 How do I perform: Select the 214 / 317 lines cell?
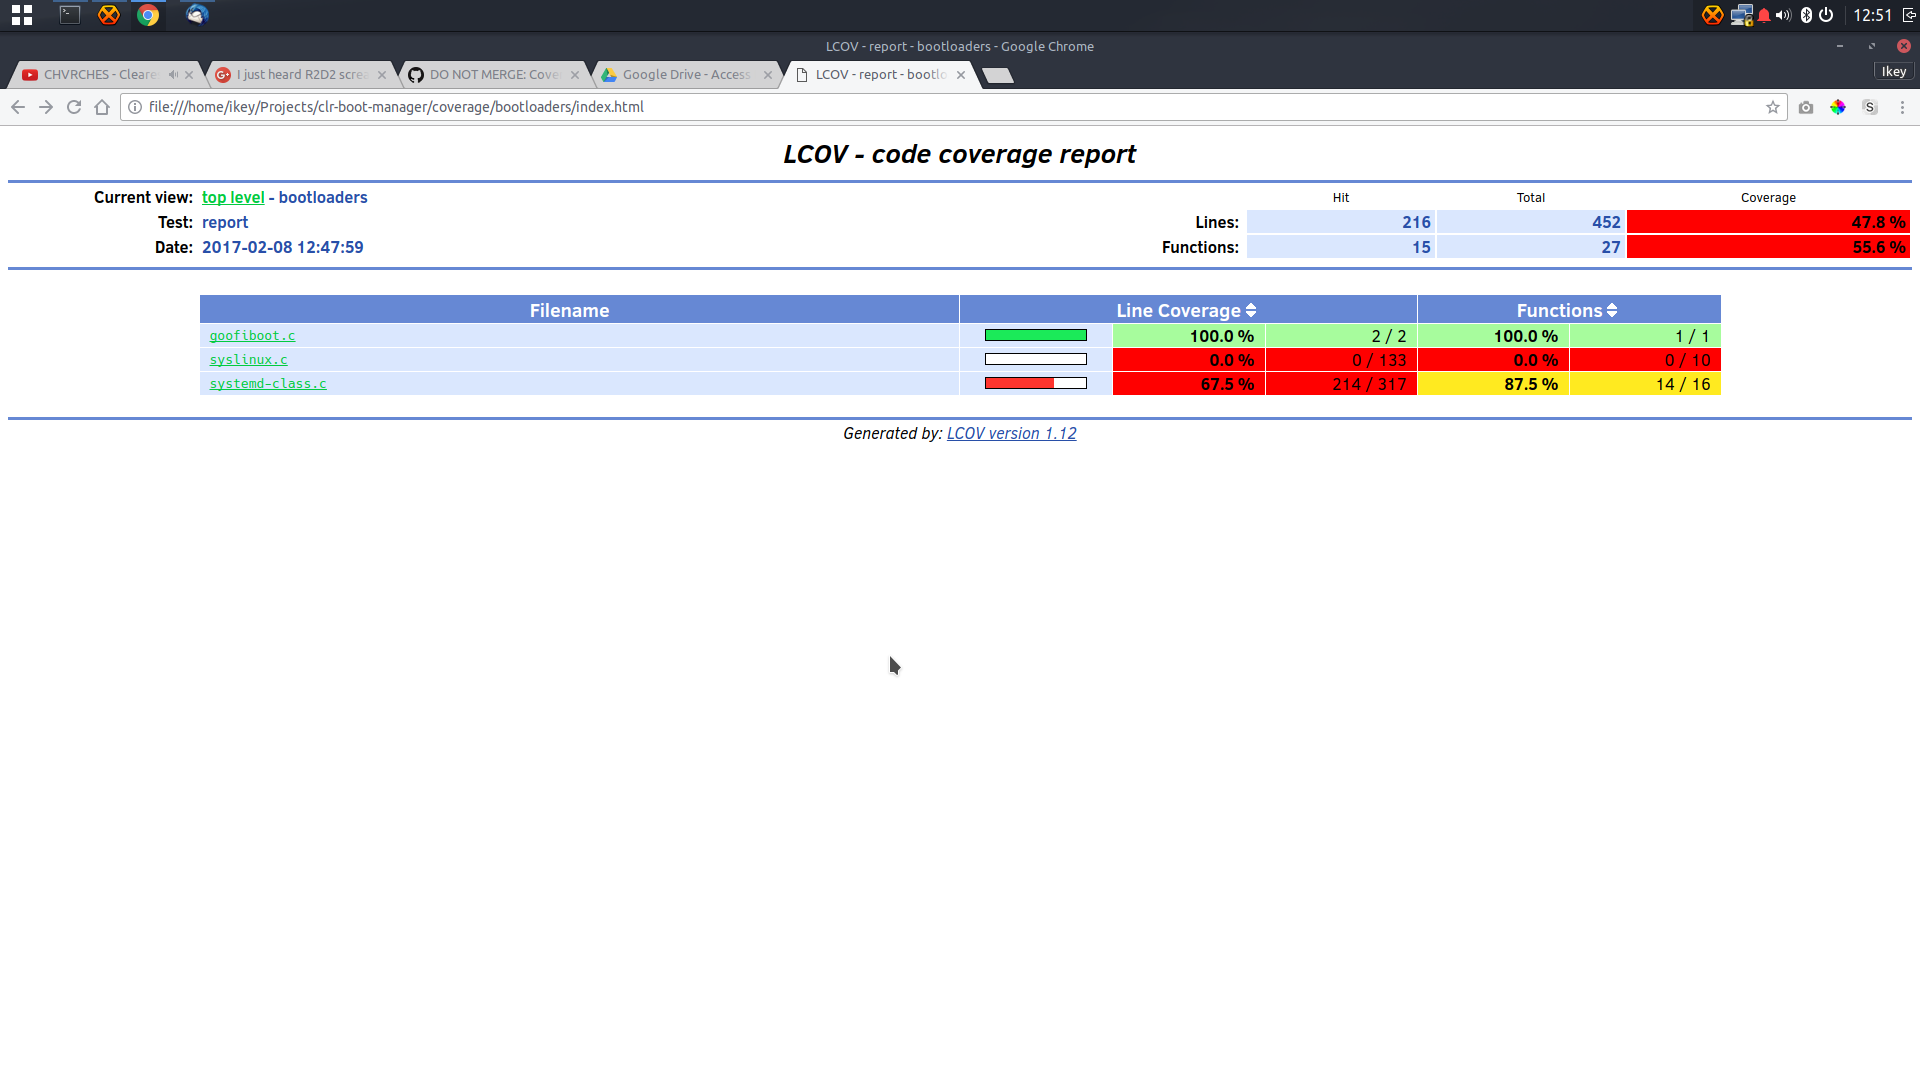click(1341, 384)
